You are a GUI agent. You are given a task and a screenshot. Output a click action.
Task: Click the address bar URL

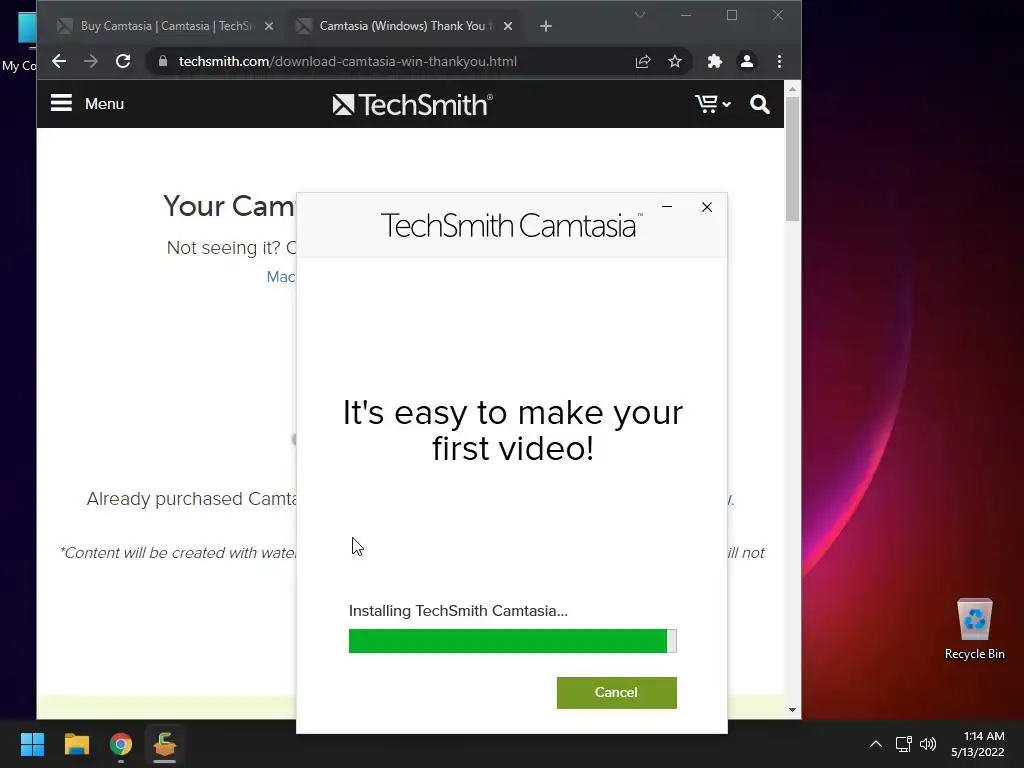(x=347, y=61)
